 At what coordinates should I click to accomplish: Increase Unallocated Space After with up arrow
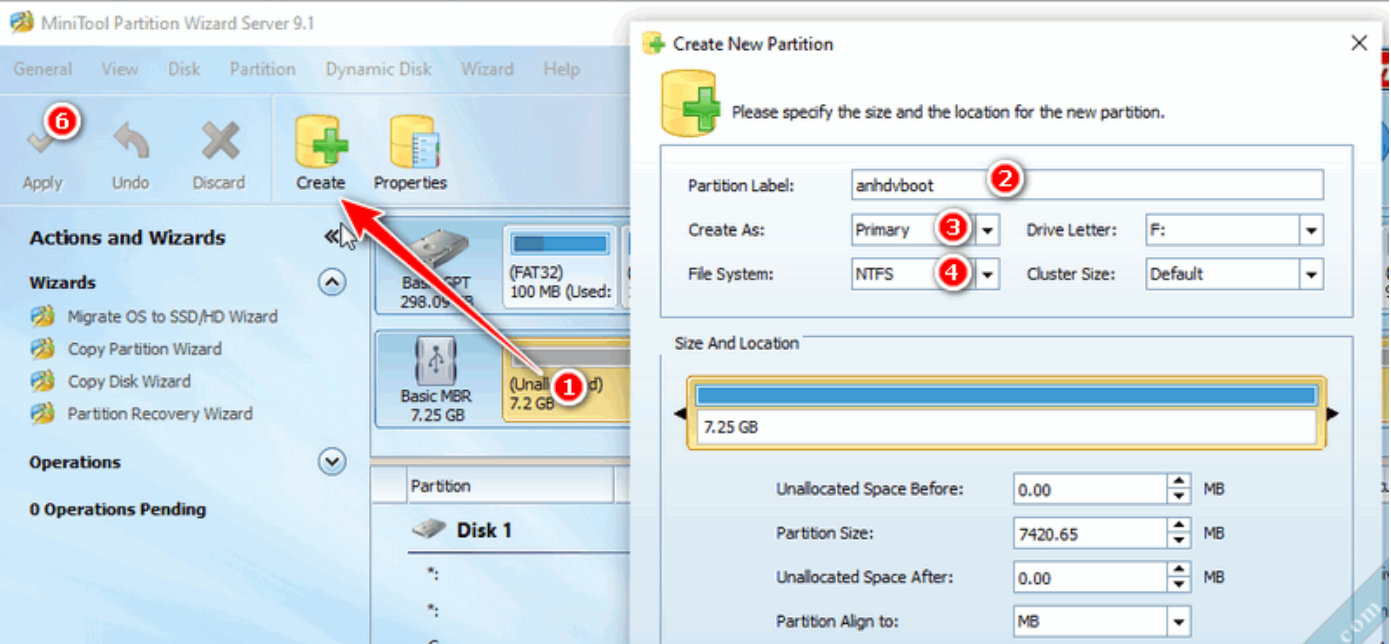point(1180,570)
